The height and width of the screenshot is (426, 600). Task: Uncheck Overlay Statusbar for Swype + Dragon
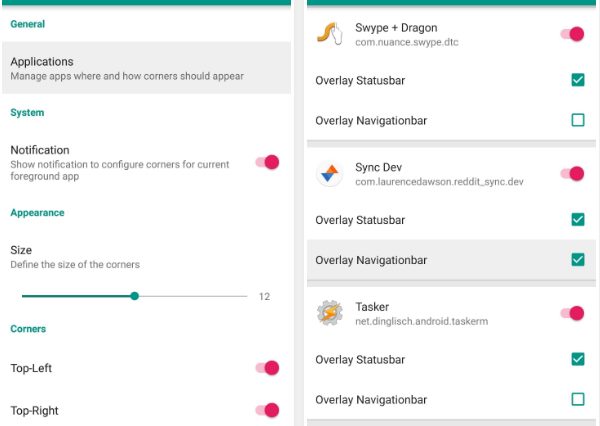(x=578, y=80)
